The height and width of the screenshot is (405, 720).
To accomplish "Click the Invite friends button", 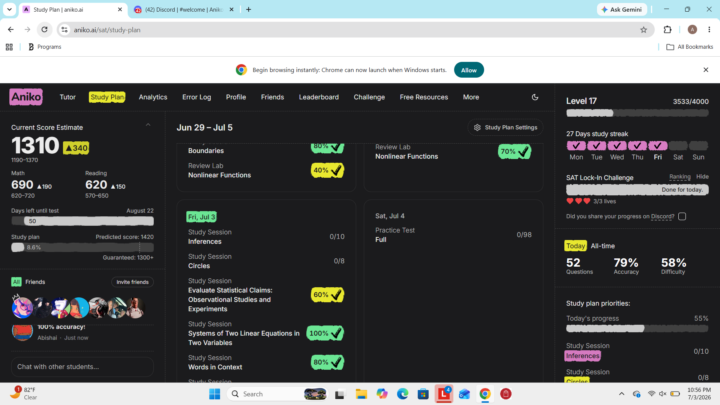I will tap(132, 282).
